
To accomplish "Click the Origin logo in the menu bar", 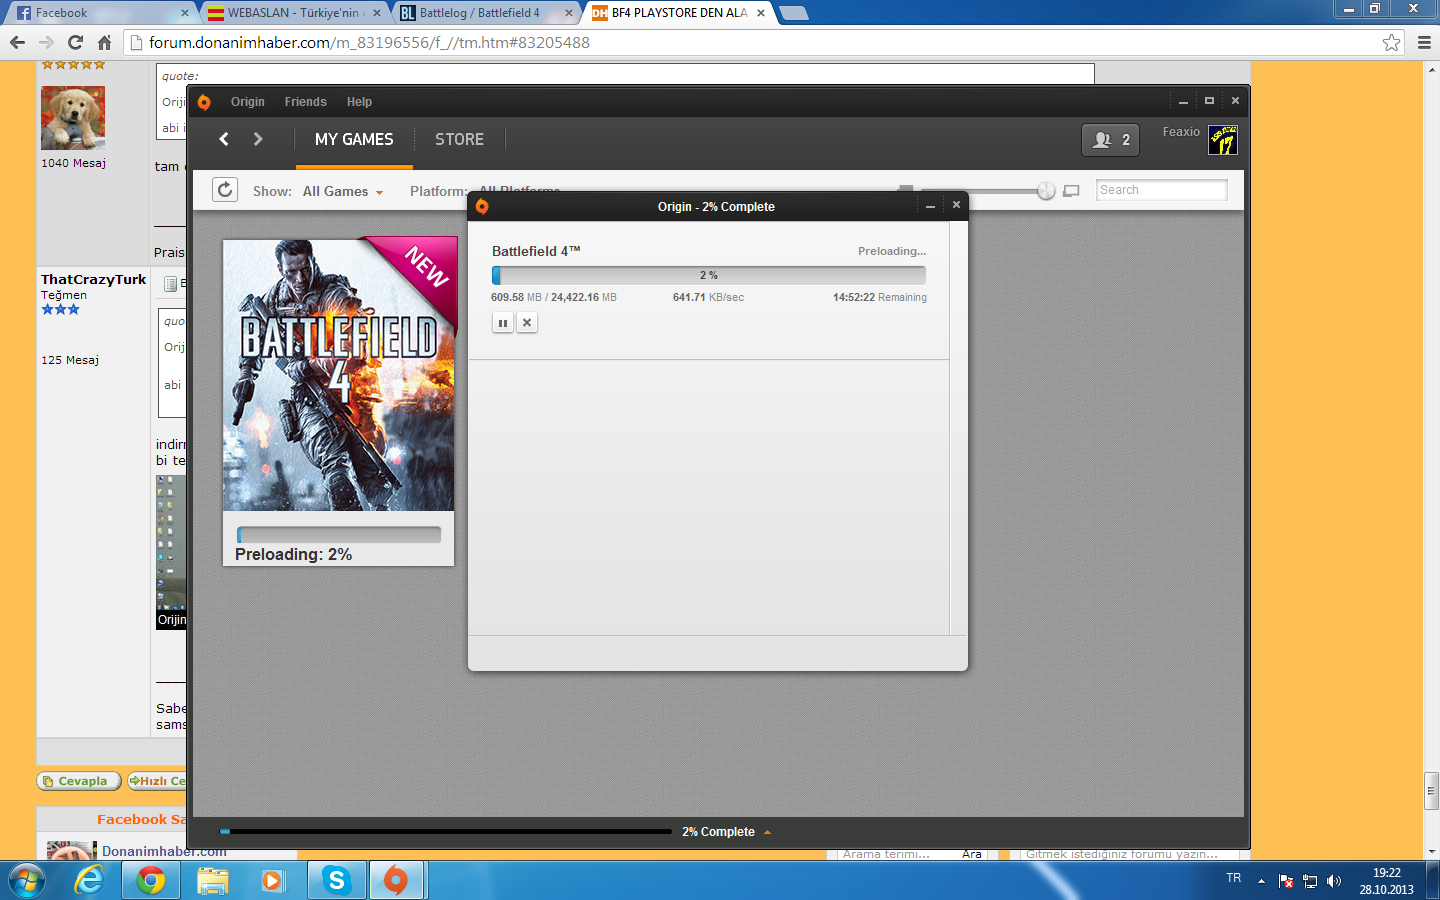I will [204, 102].
